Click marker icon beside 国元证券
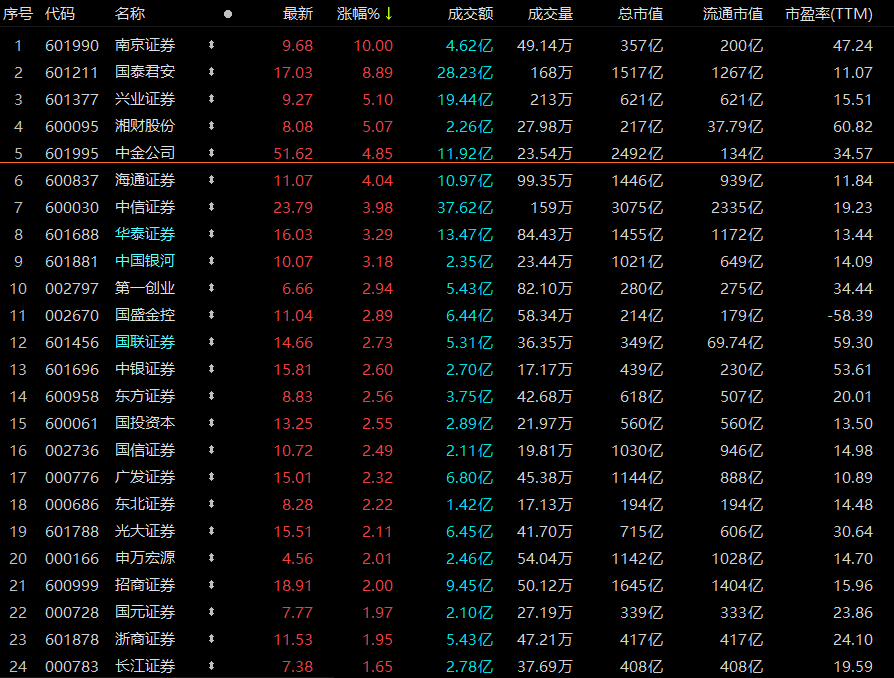 point(212,612)
